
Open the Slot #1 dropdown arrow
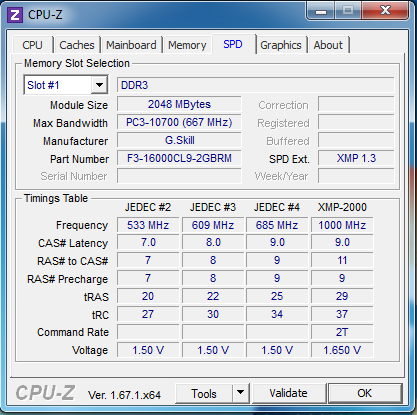click(99, 85)
